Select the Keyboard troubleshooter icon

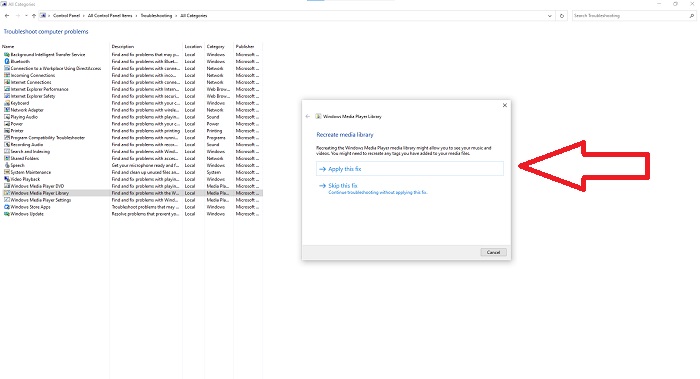click(x=7, y=103)
